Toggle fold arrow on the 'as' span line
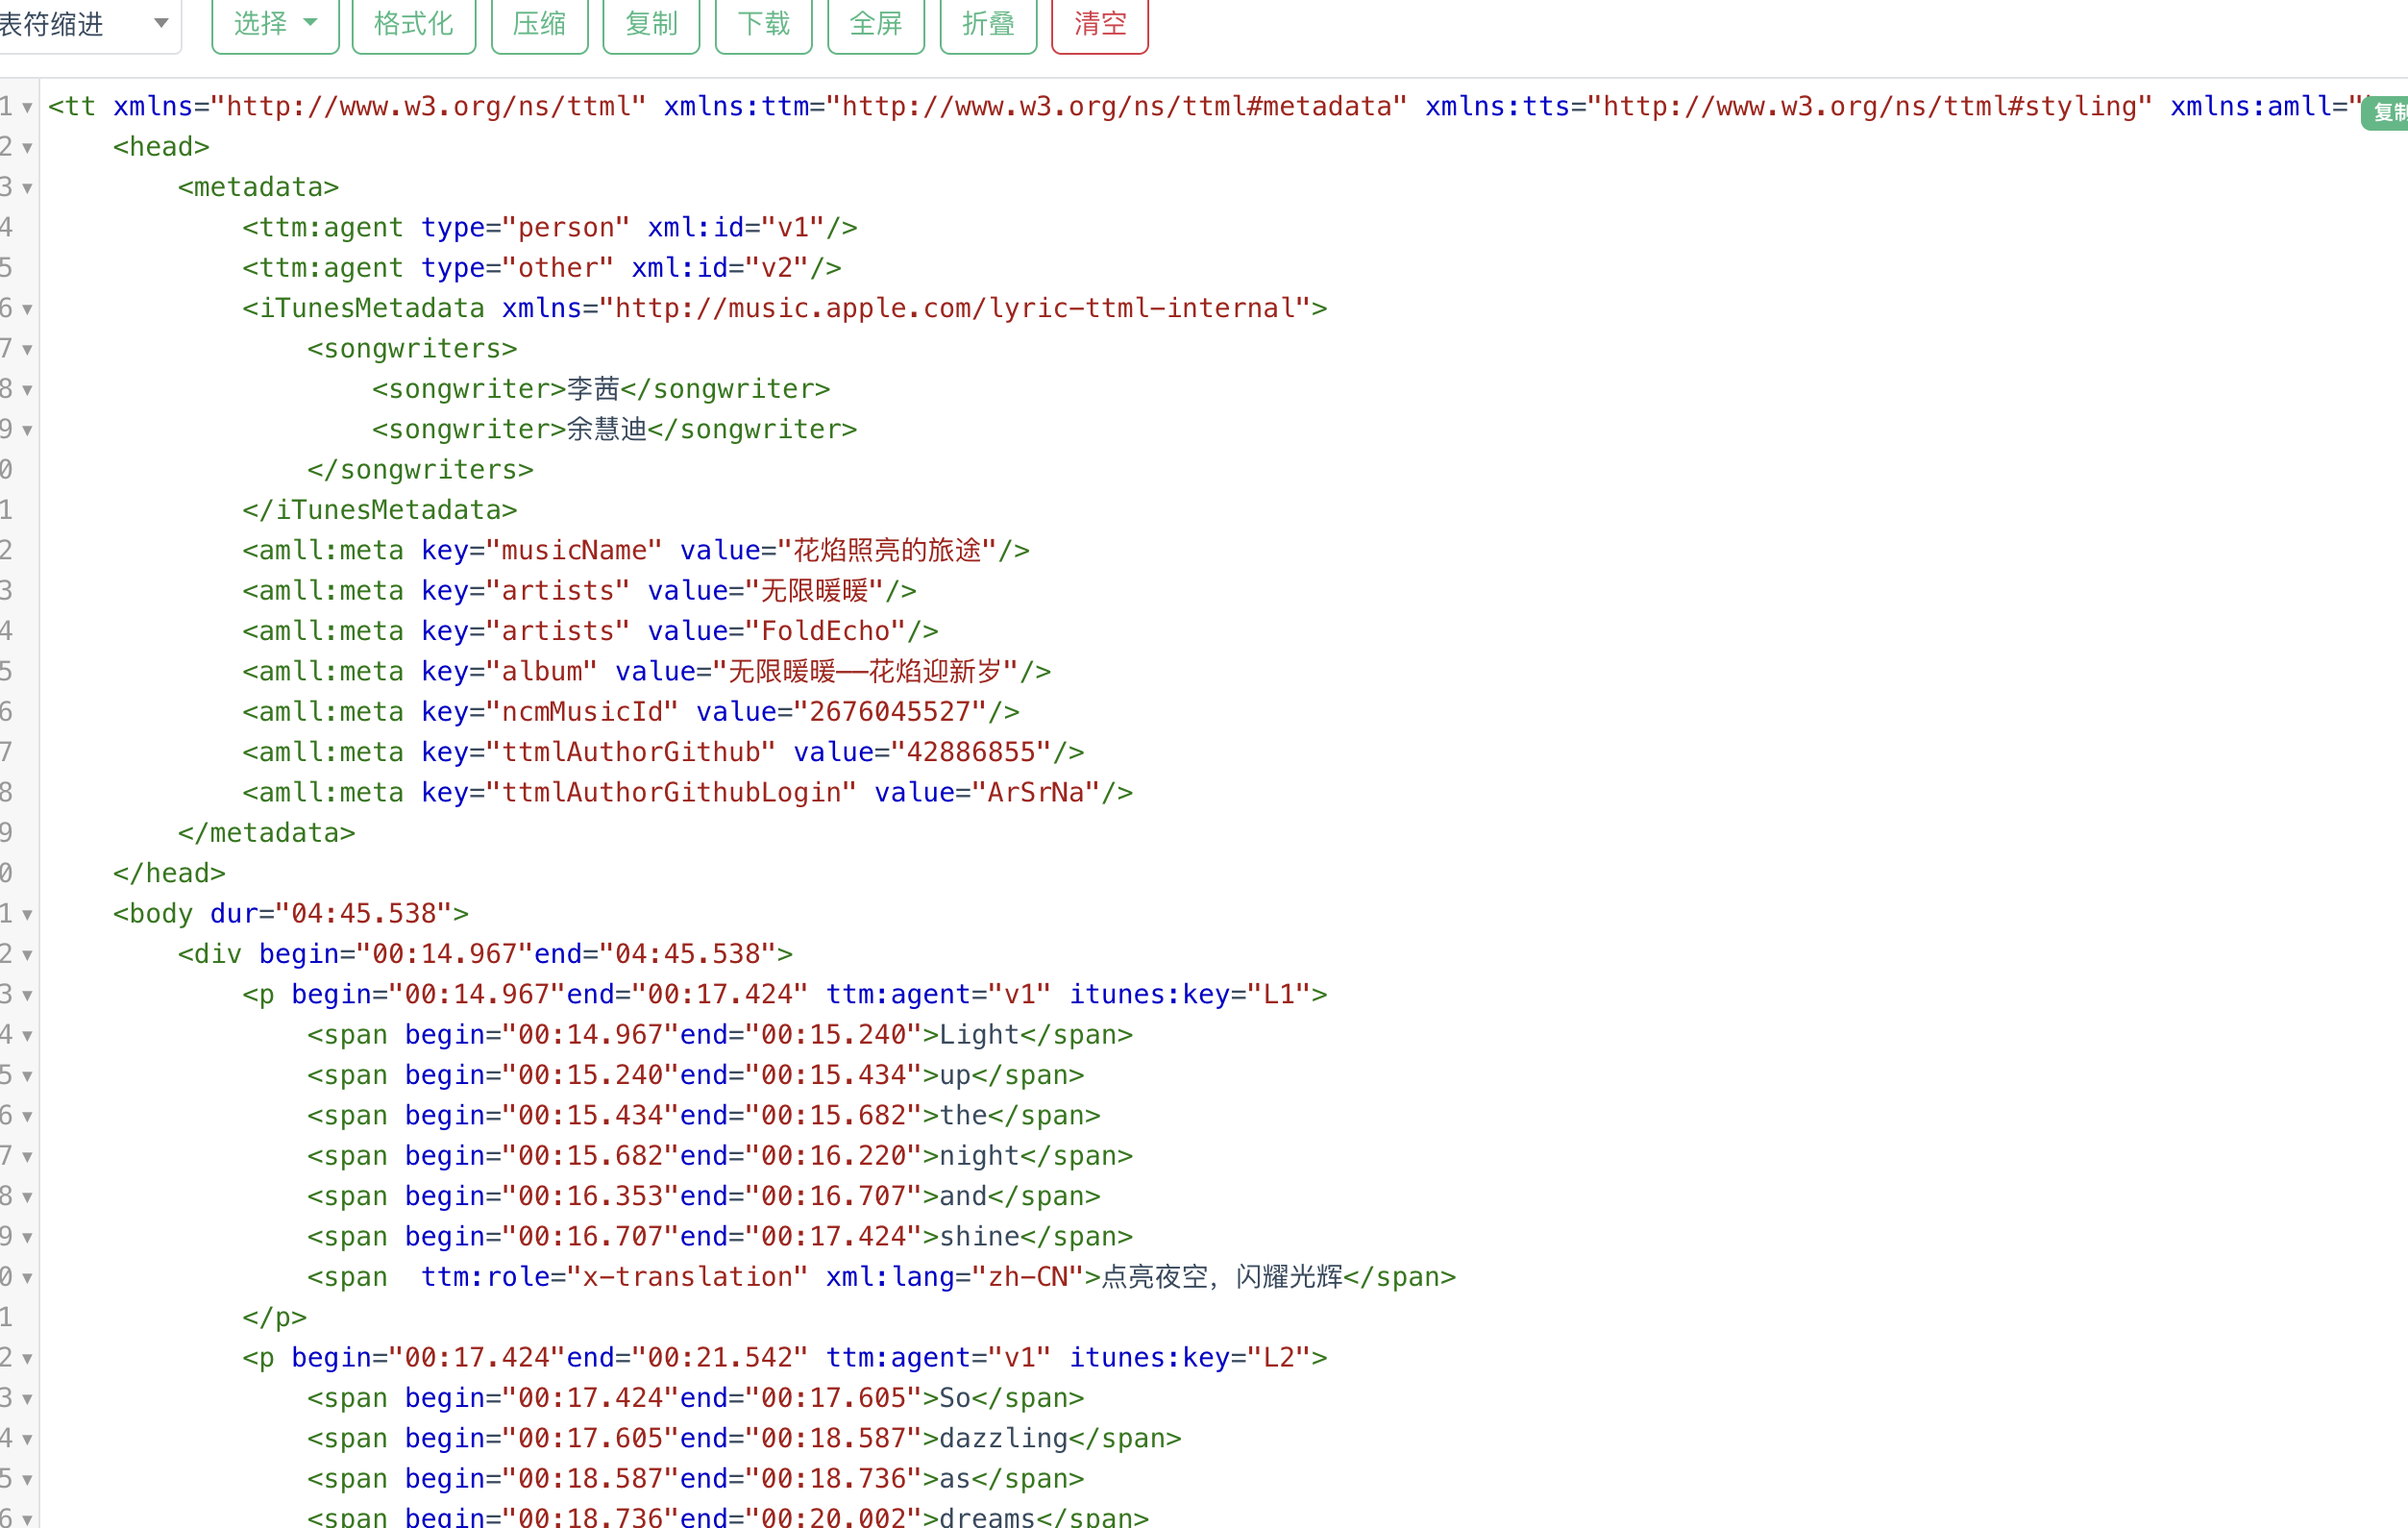Image resolution: width=2408 pixels, height=1528 pixels. [x=27, y=1480]
